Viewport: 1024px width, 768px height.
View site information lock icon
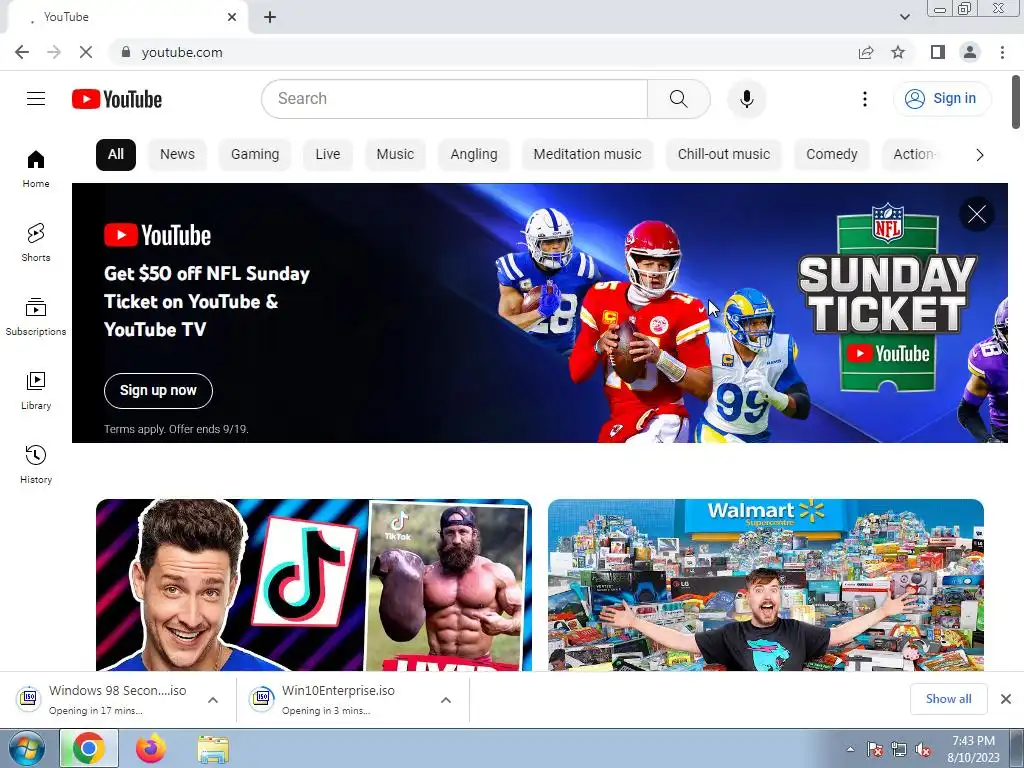tap(126, 52)
